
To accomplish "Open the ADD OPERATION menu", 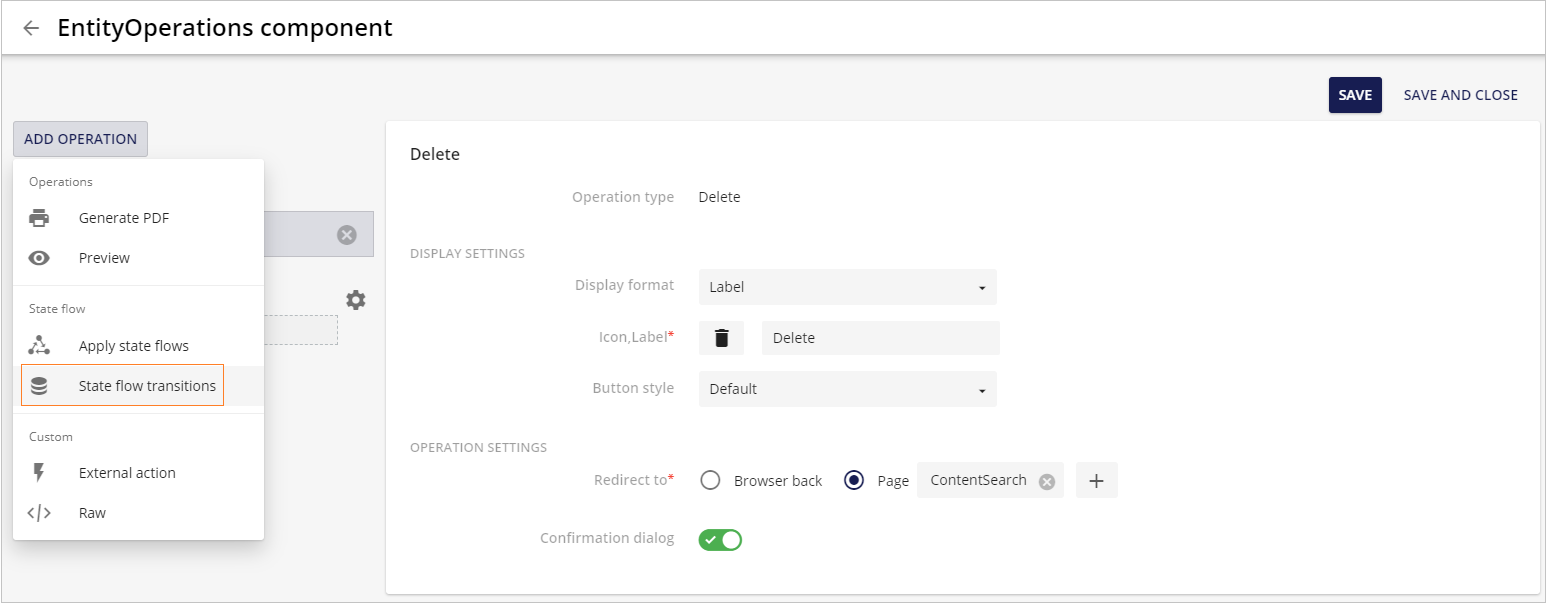I will pyautogui.click(x=80, y=139).
